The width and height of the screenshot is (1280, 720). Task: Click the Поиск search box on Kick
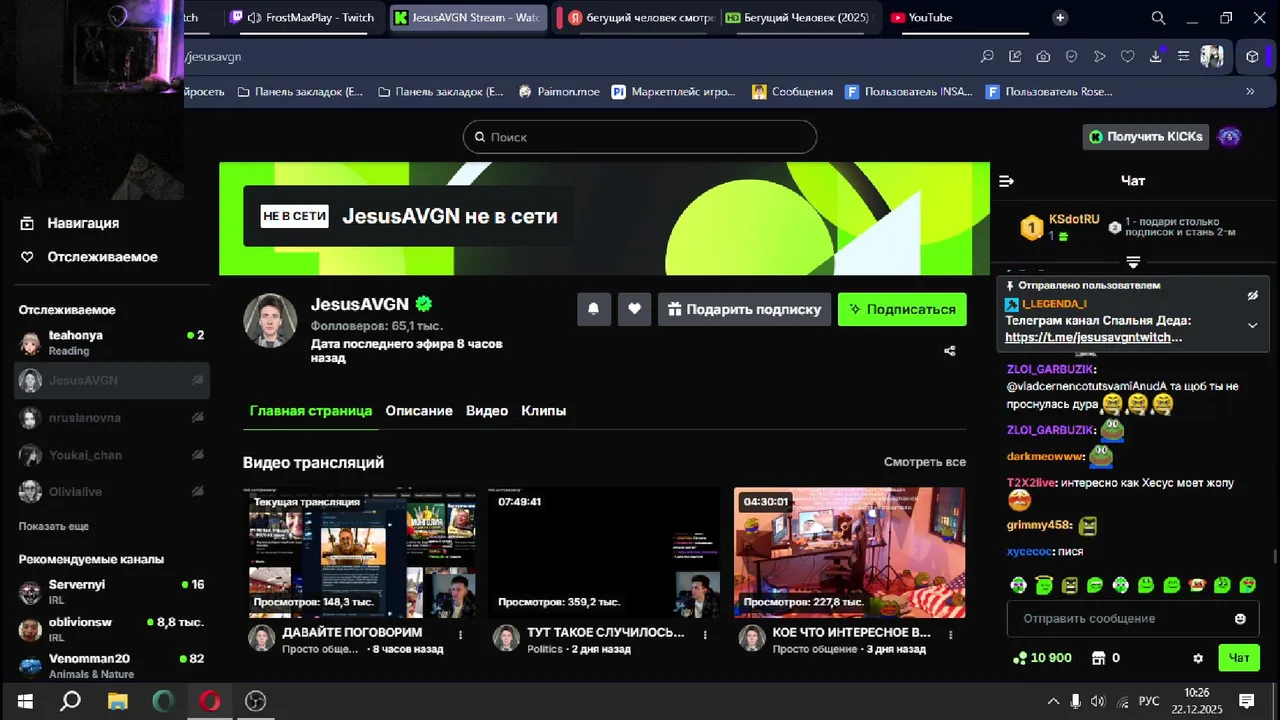coord(640,137)
